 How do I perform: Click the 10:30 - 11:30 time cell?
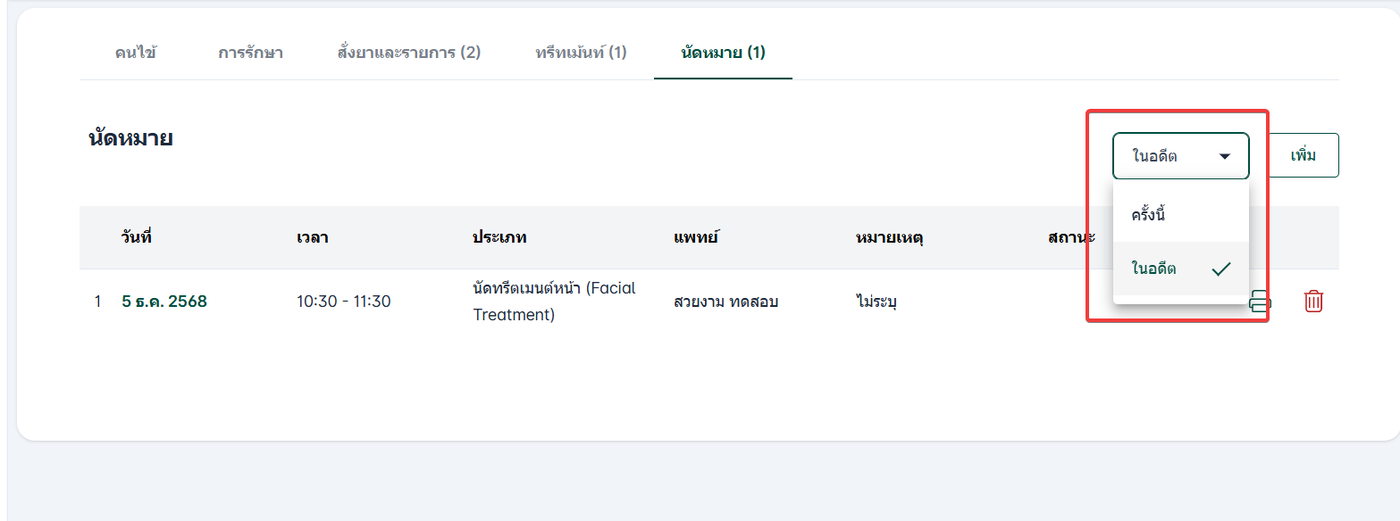[x=343, y=301]
